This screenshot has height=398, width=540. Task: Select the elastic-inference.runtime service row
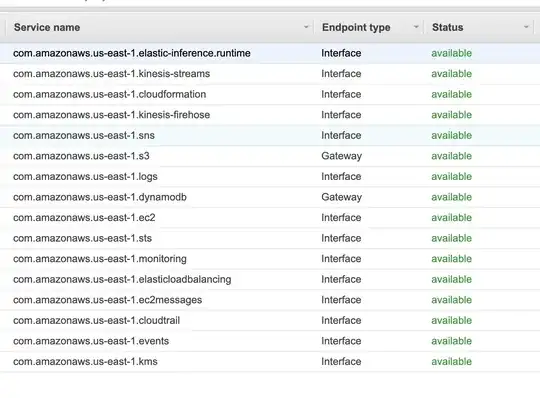[270, 53]
